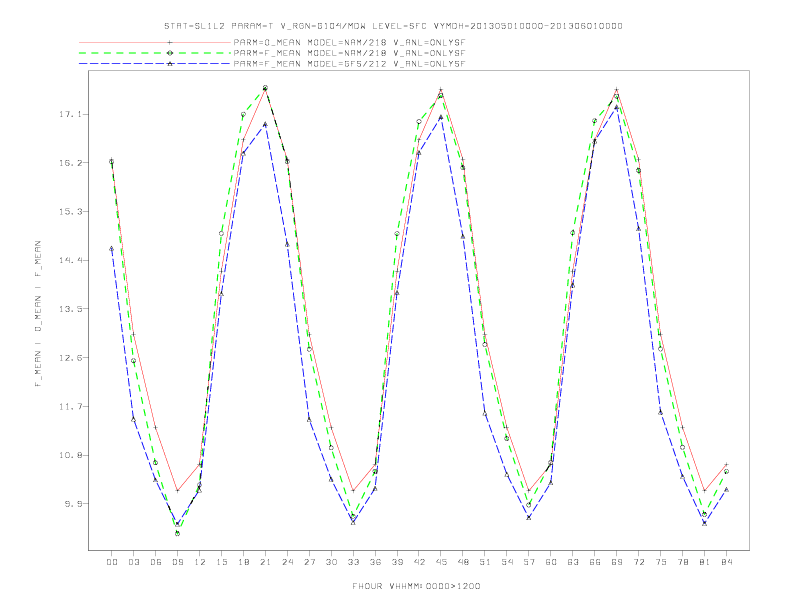Click x-axis forecast hour label 21
The image size is (792, 612).
point(265,562)
